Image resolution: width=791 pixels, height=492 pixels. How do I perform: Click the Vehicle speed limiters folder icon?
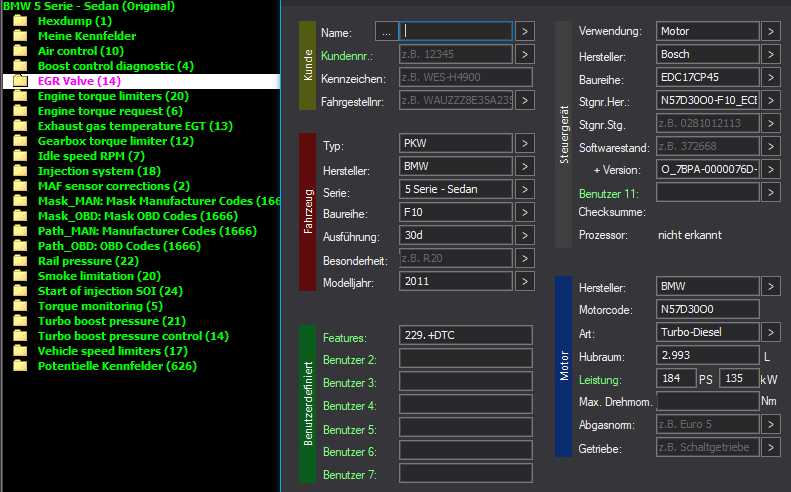pos(20,351)
